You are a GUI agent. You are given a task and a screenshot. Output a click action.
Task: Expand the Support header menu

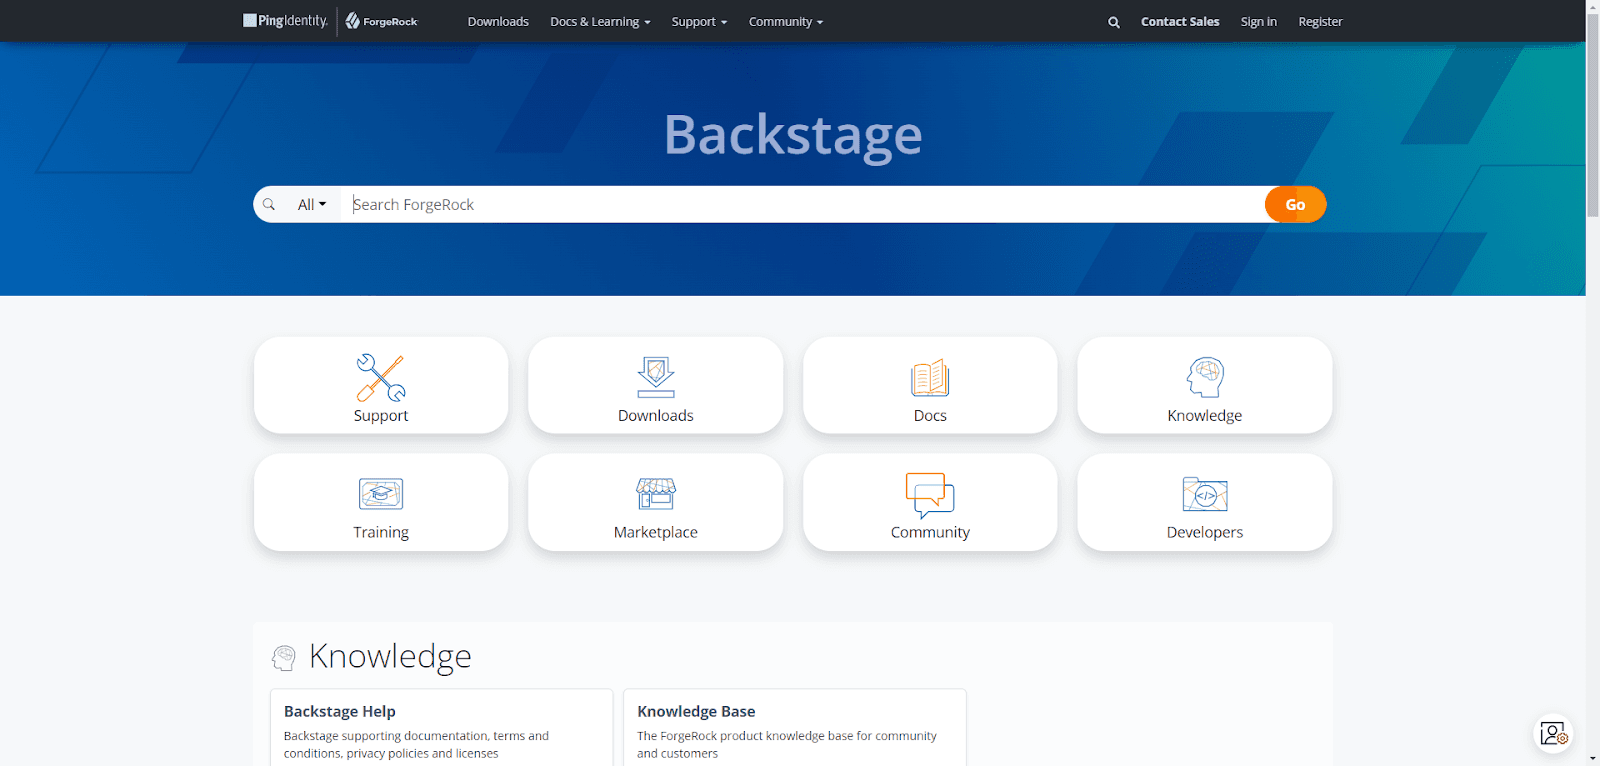point(699,22)
